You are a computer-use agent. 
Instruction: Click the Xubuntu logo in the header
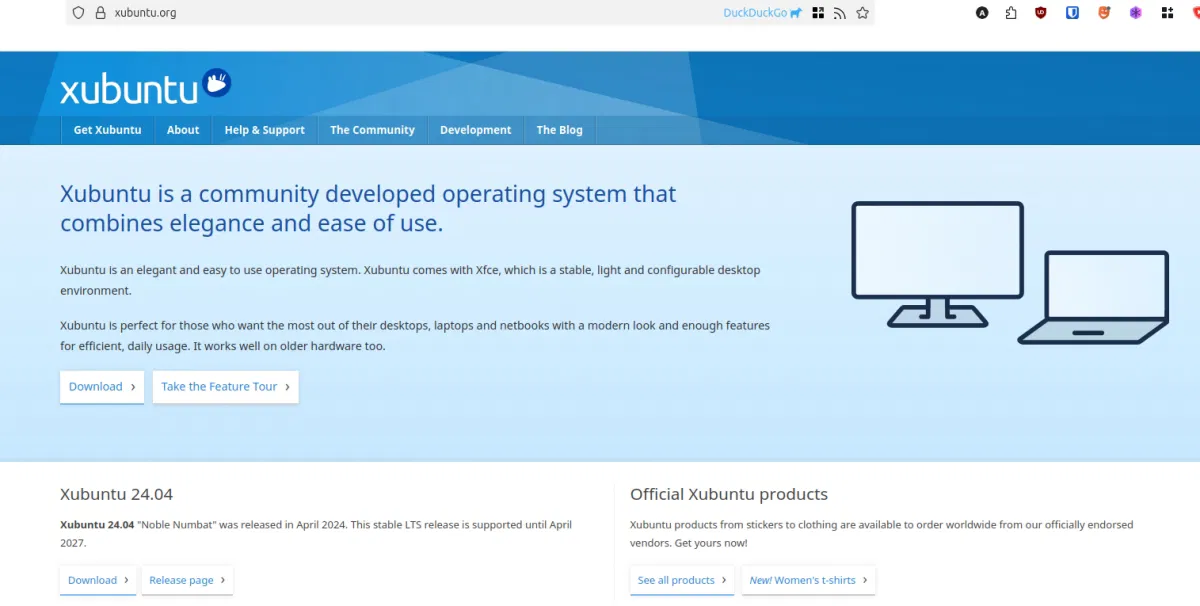pyautogui.click(x=146, y=87)
